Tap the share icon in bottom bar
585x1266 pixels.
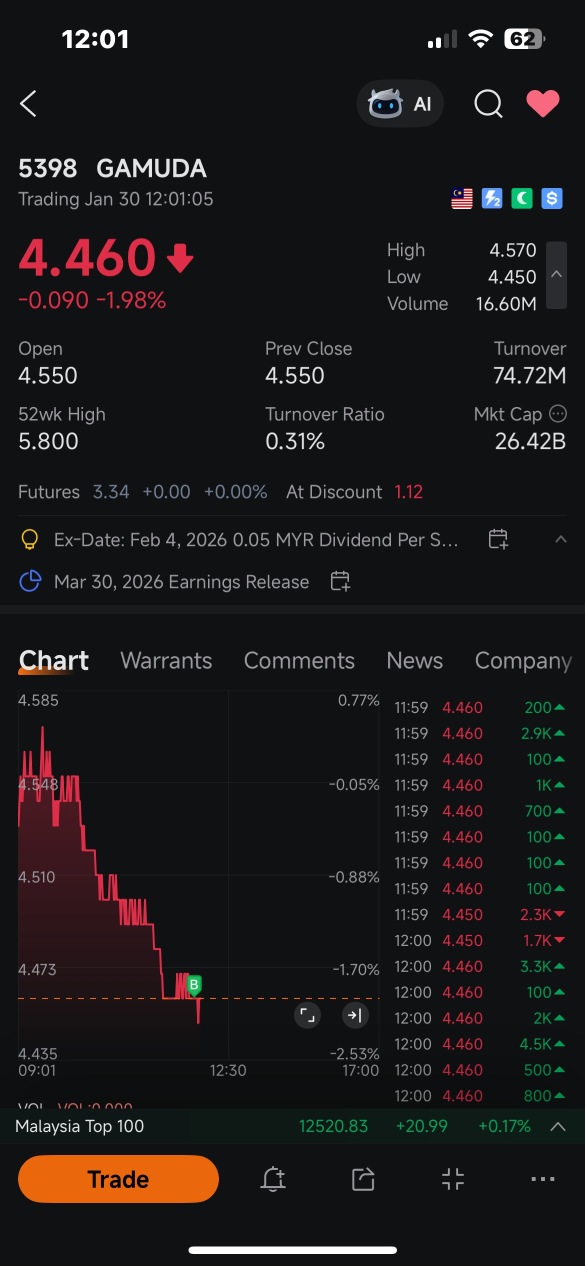pyautogui.click(x=363, y=1179)
